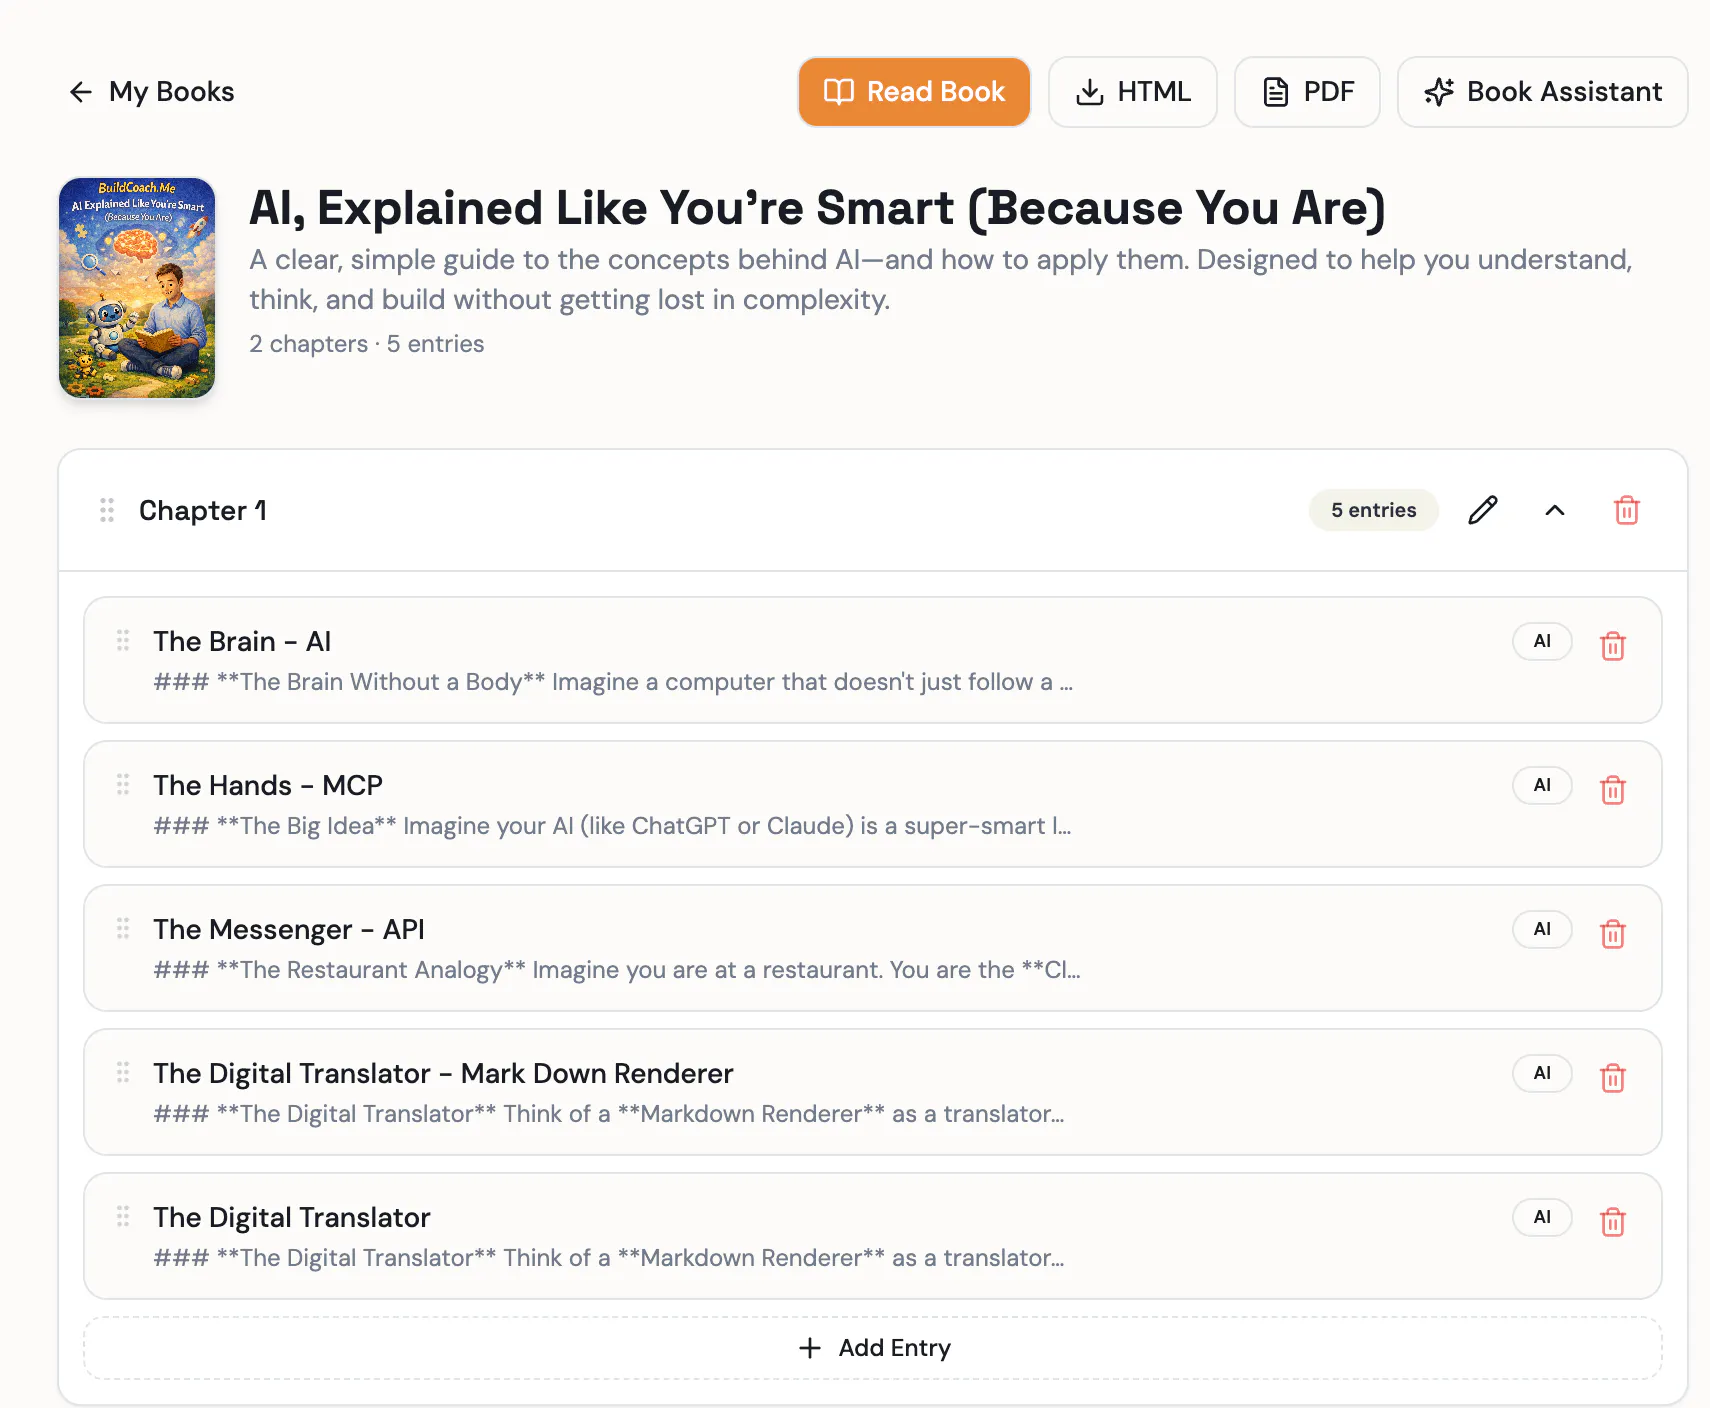Screen dimensions: 1710x1408
Task: Click AI badge on The Brain entry
Action: pos(1542,641)
